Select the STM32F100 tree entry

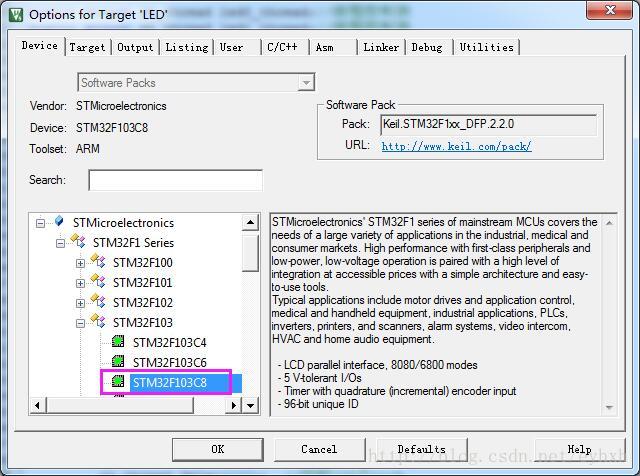[x=143, y=262]
